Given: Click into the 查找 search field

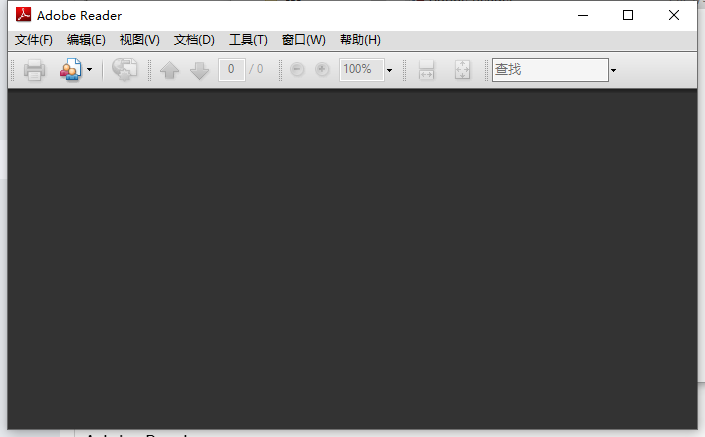Looking at the screenshot, I should click(550, 70).
